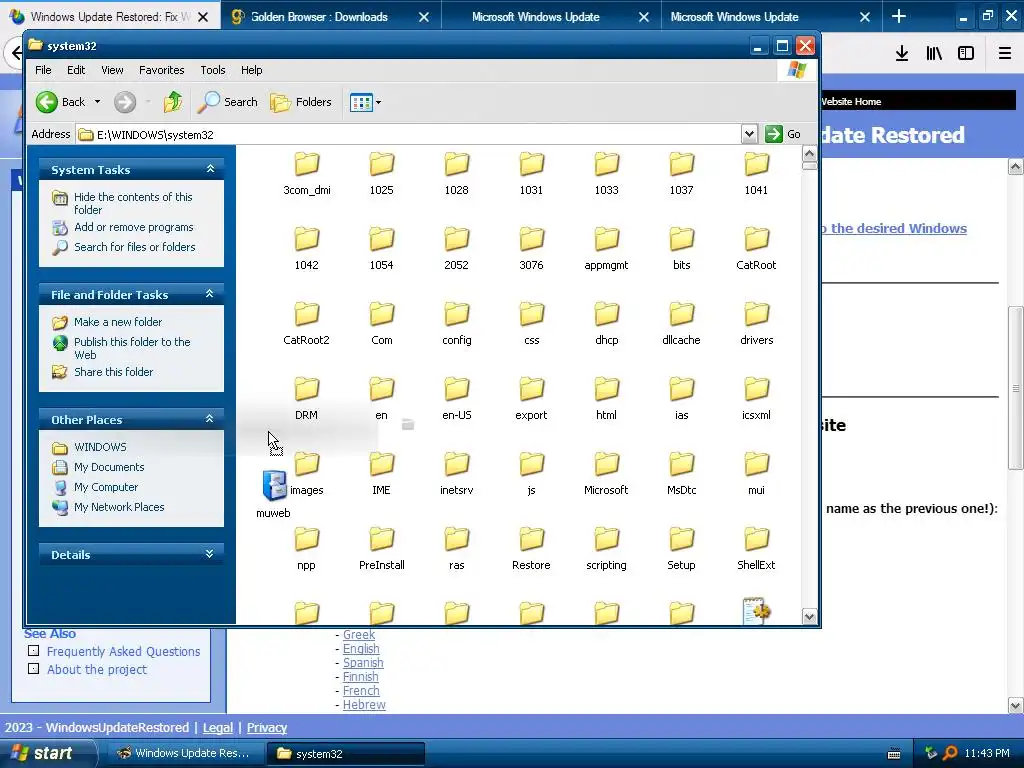Open the Edit menu
Image resolution: width=1024 pixels, height=768 pixels.
click(76, 70)
